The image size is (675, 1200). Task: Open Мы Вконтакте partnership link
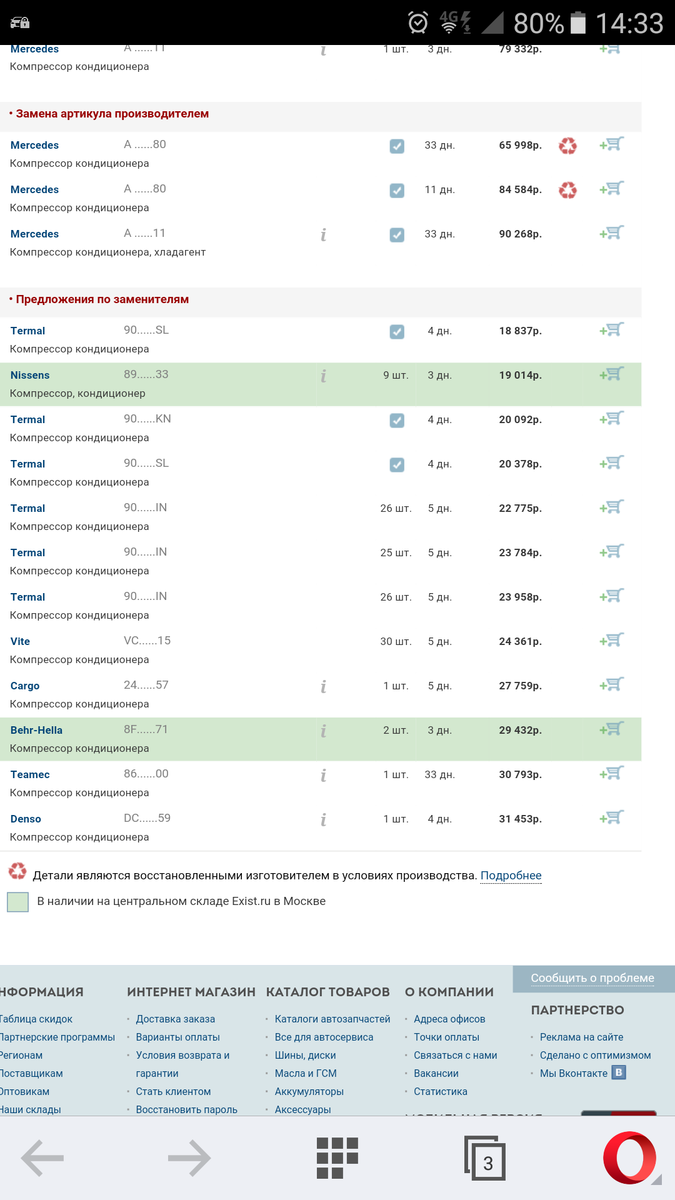[x=574, y=1073]
